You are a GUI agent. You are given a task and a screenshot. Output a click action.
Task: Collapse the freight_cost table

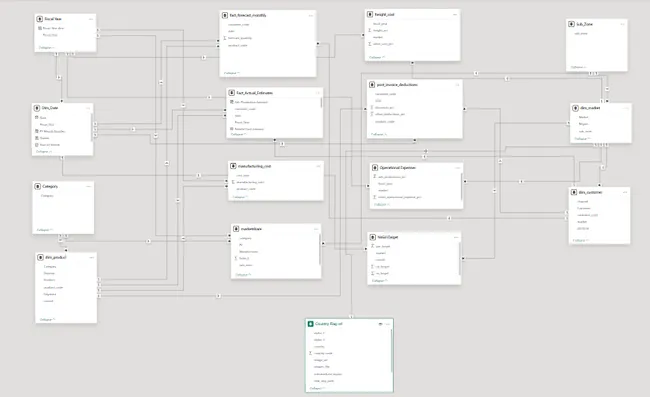377,57
